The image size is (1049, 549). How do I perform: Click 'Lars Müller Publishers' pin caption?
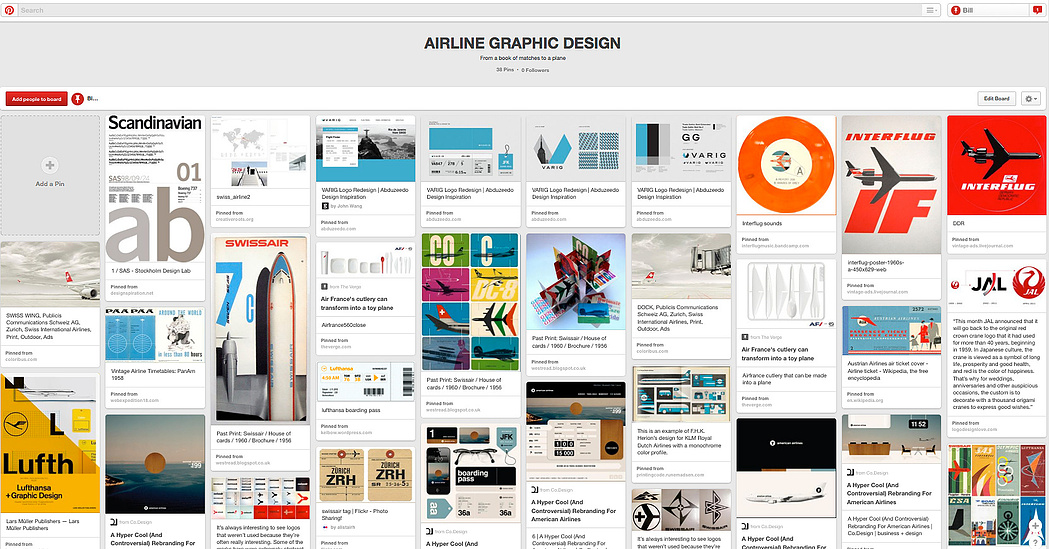(43, 524)
